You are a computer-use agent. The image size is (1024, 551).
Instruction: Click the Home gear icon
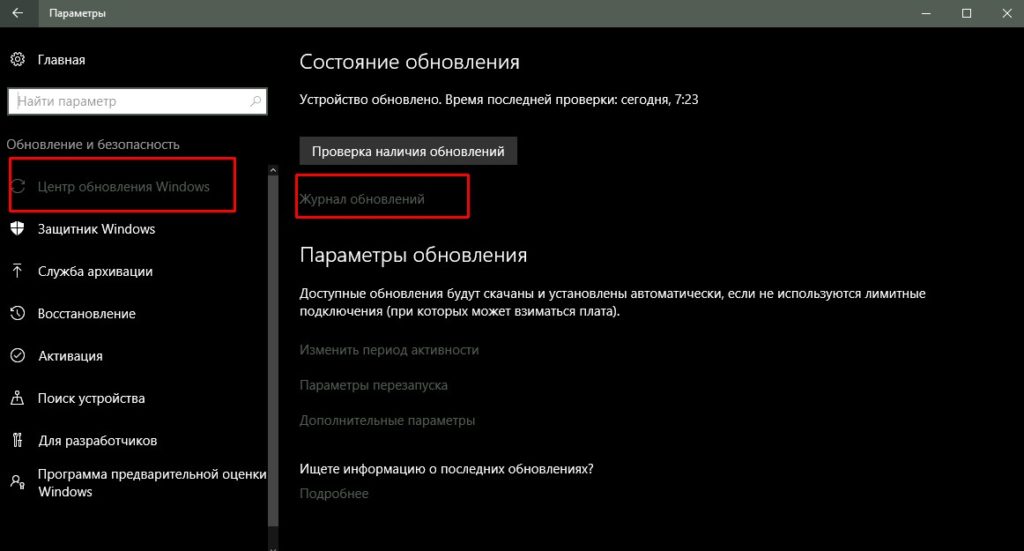pyautogui.click(x=17, y=60)
